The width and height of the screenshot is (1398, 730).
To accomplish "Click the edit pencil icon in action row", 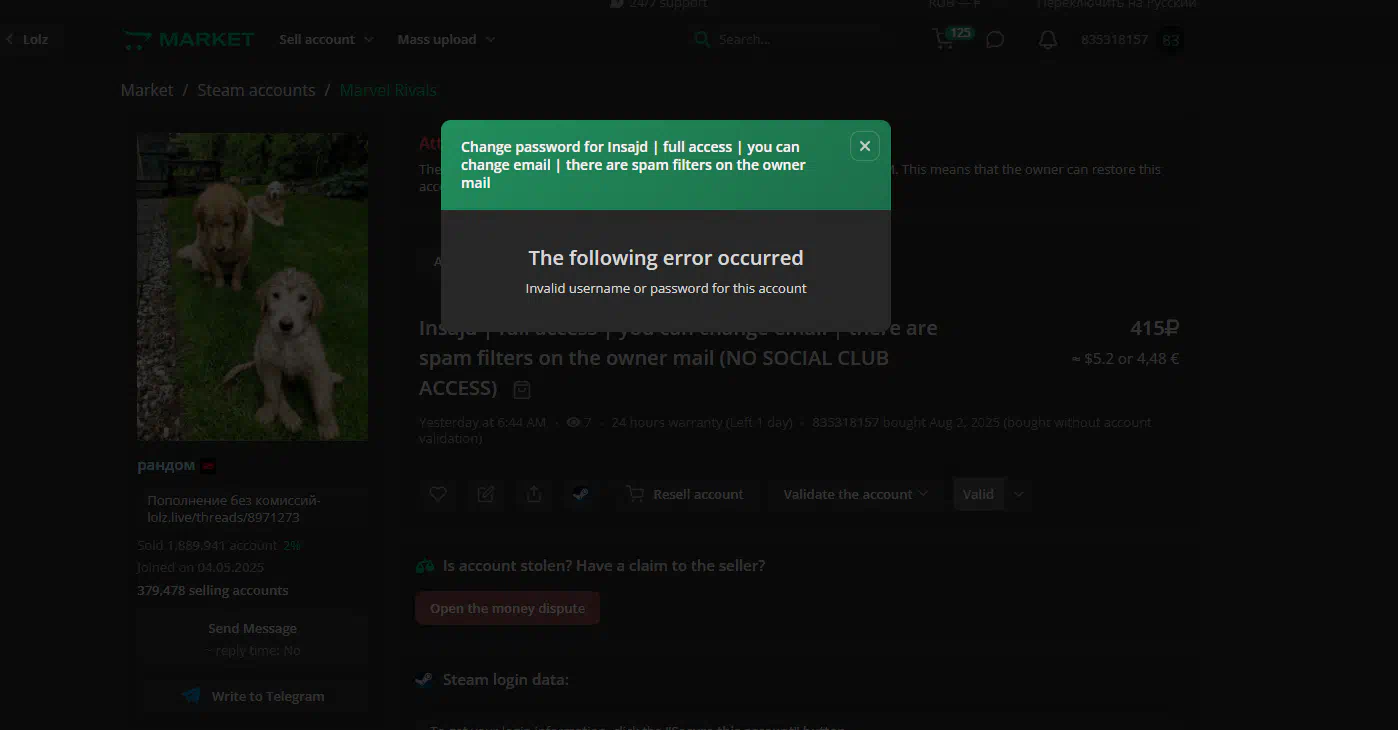I will tap(486, 494).
